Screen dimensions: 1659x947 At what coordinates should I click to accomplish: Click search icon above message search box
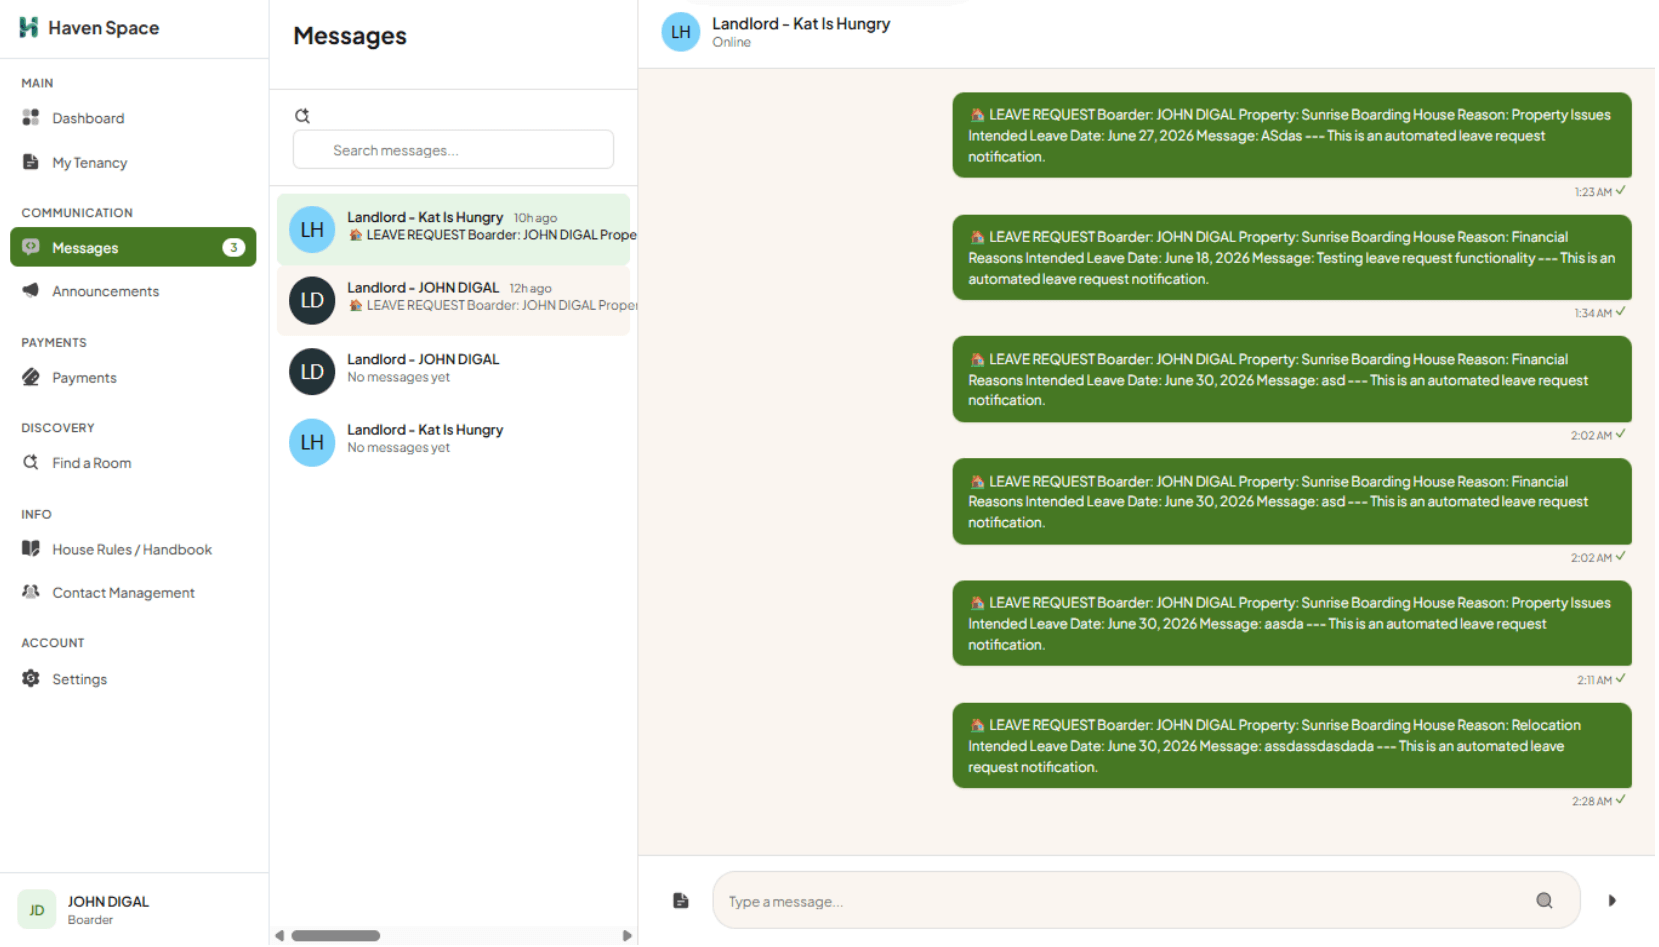tap(302, 116)
